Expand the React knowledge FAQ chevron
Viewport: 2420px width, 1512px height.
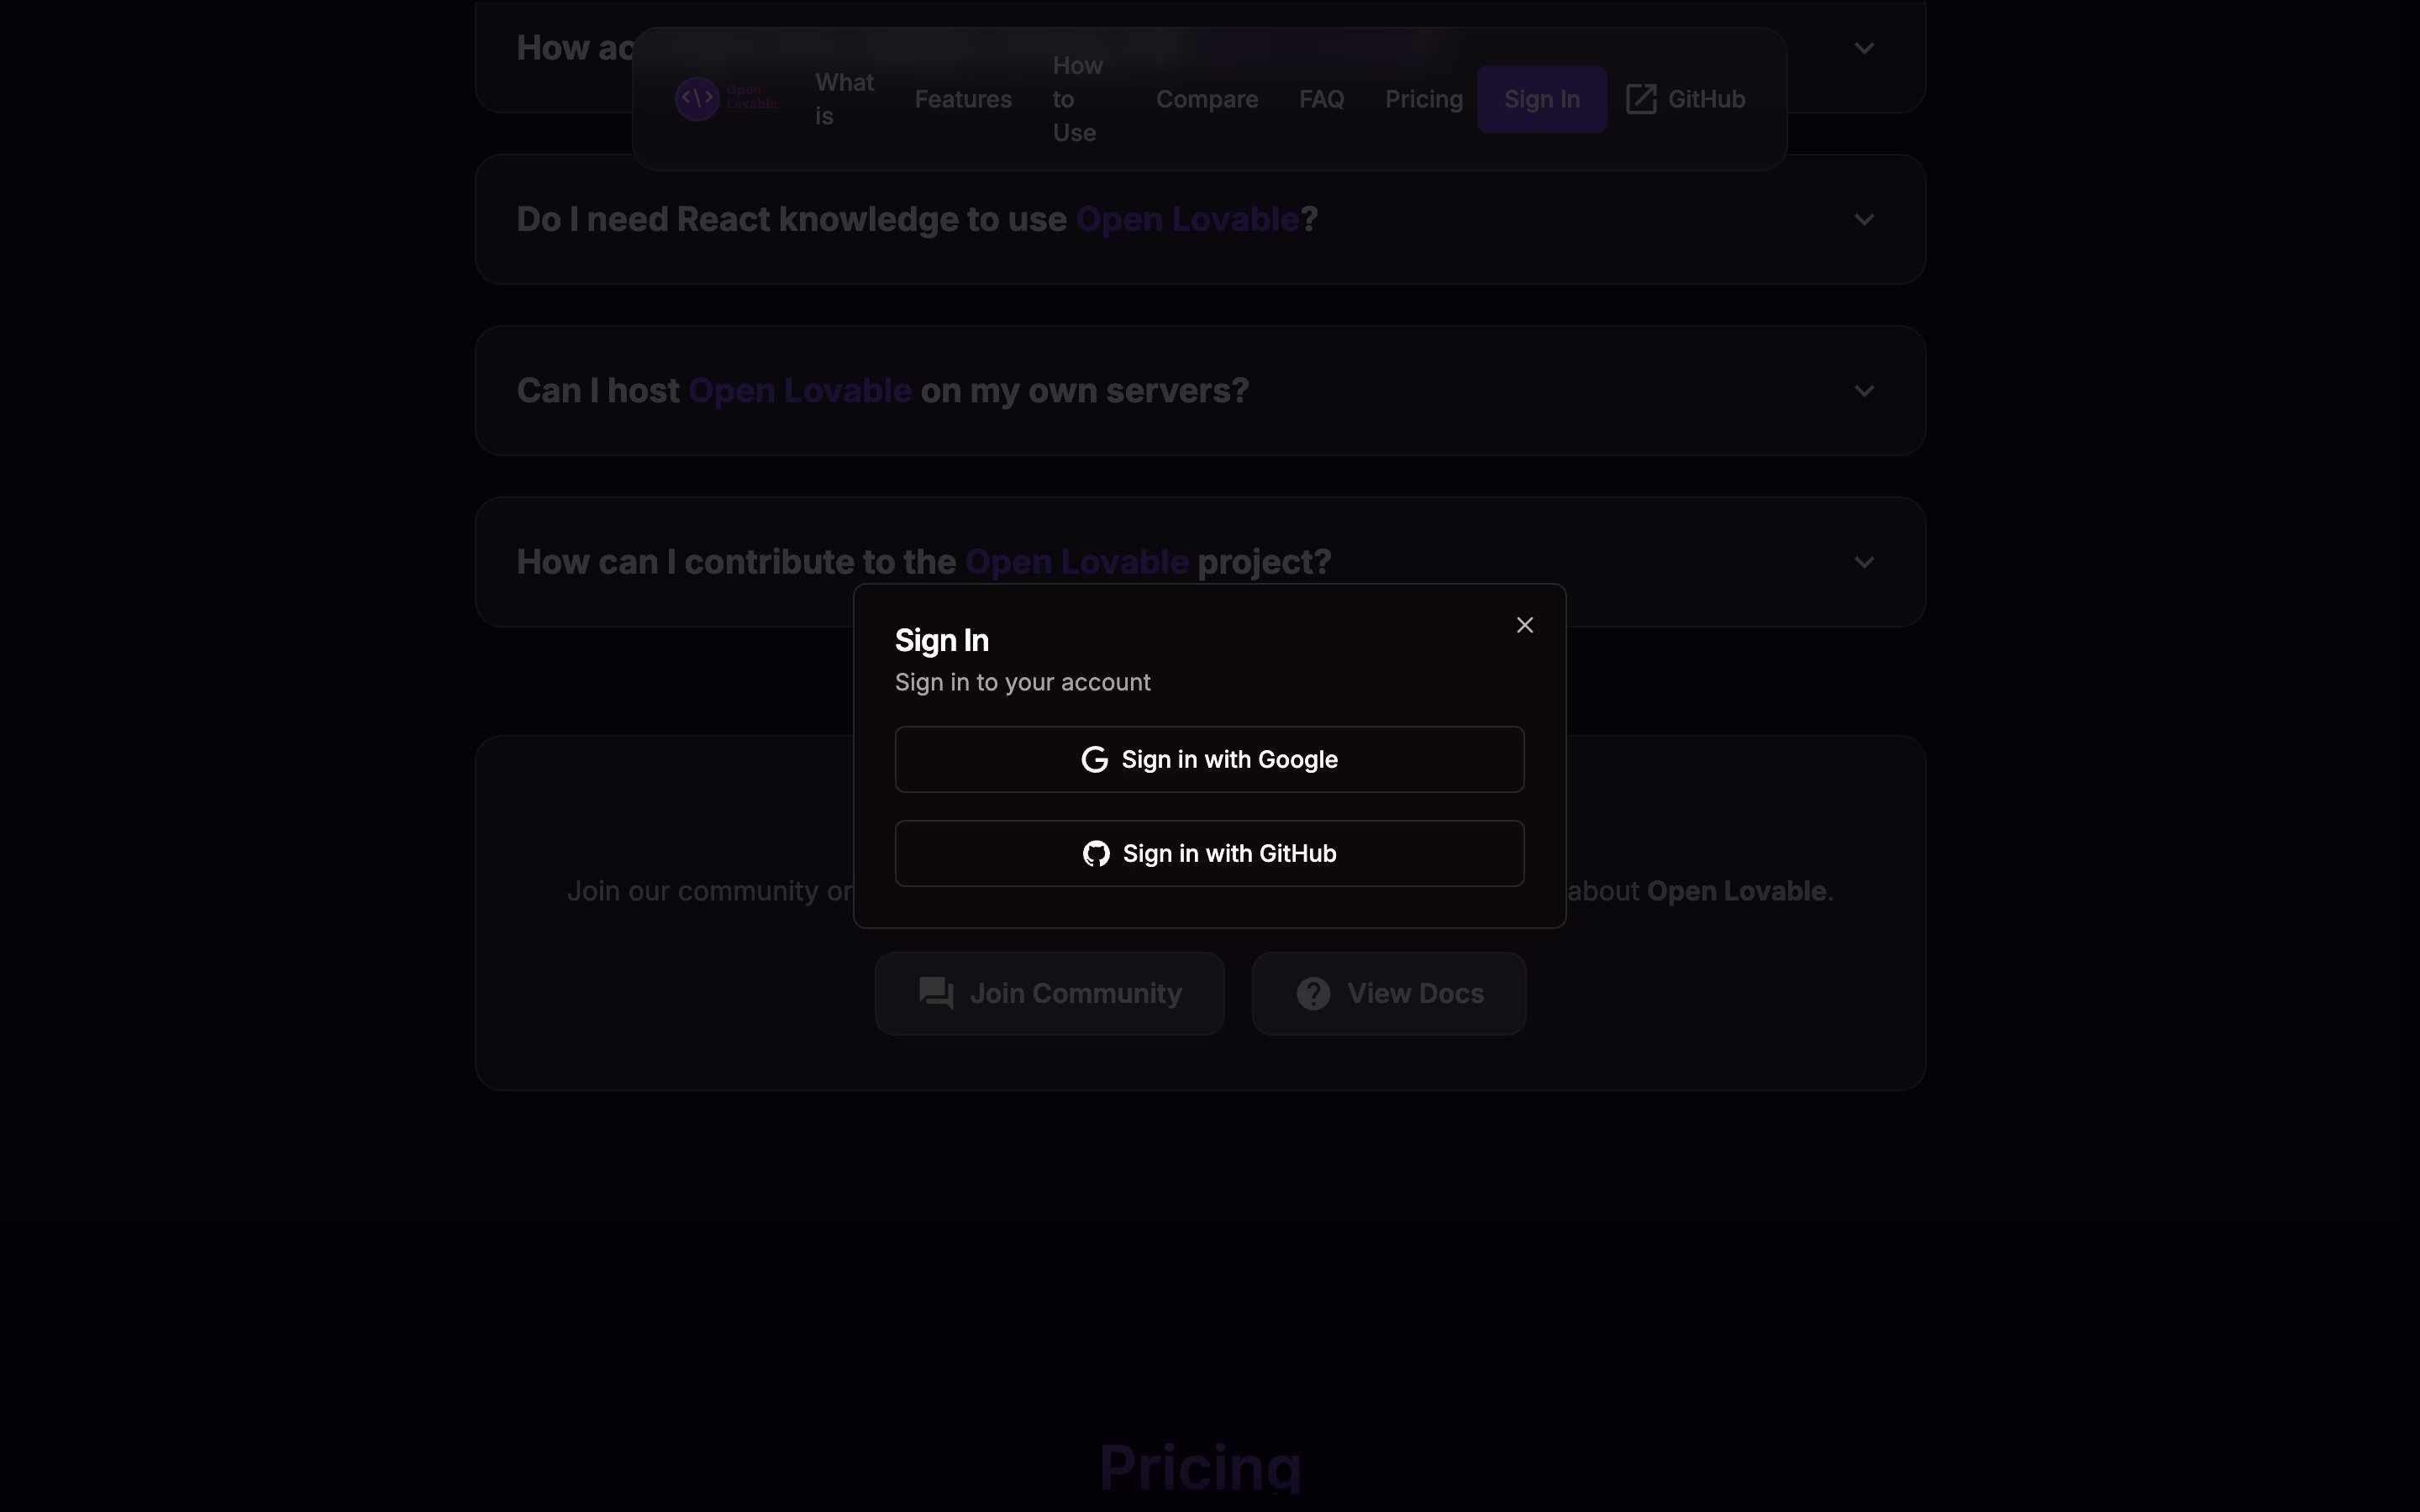coord(1864,220)
